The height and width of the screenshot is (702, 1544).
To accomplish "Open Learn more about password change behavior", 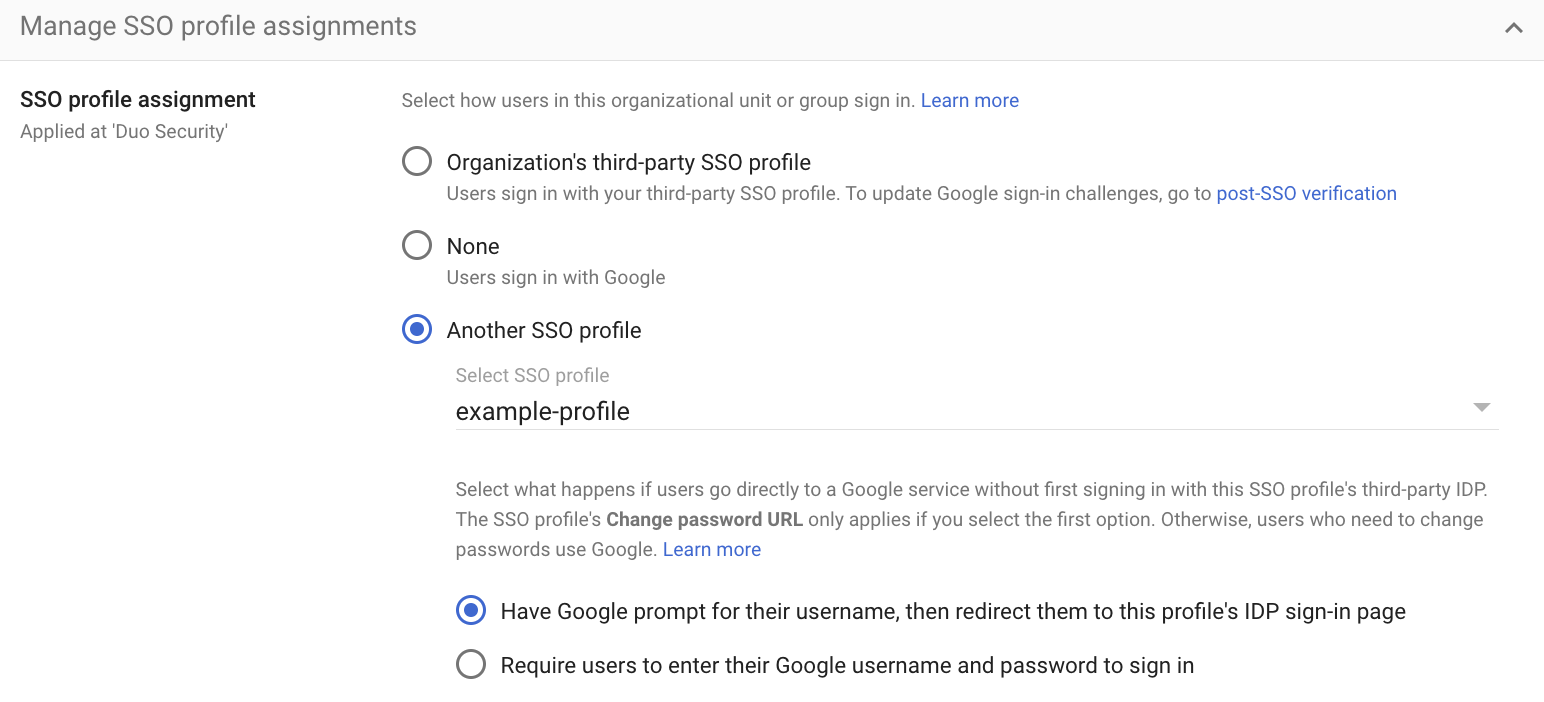I will [711, 549].
